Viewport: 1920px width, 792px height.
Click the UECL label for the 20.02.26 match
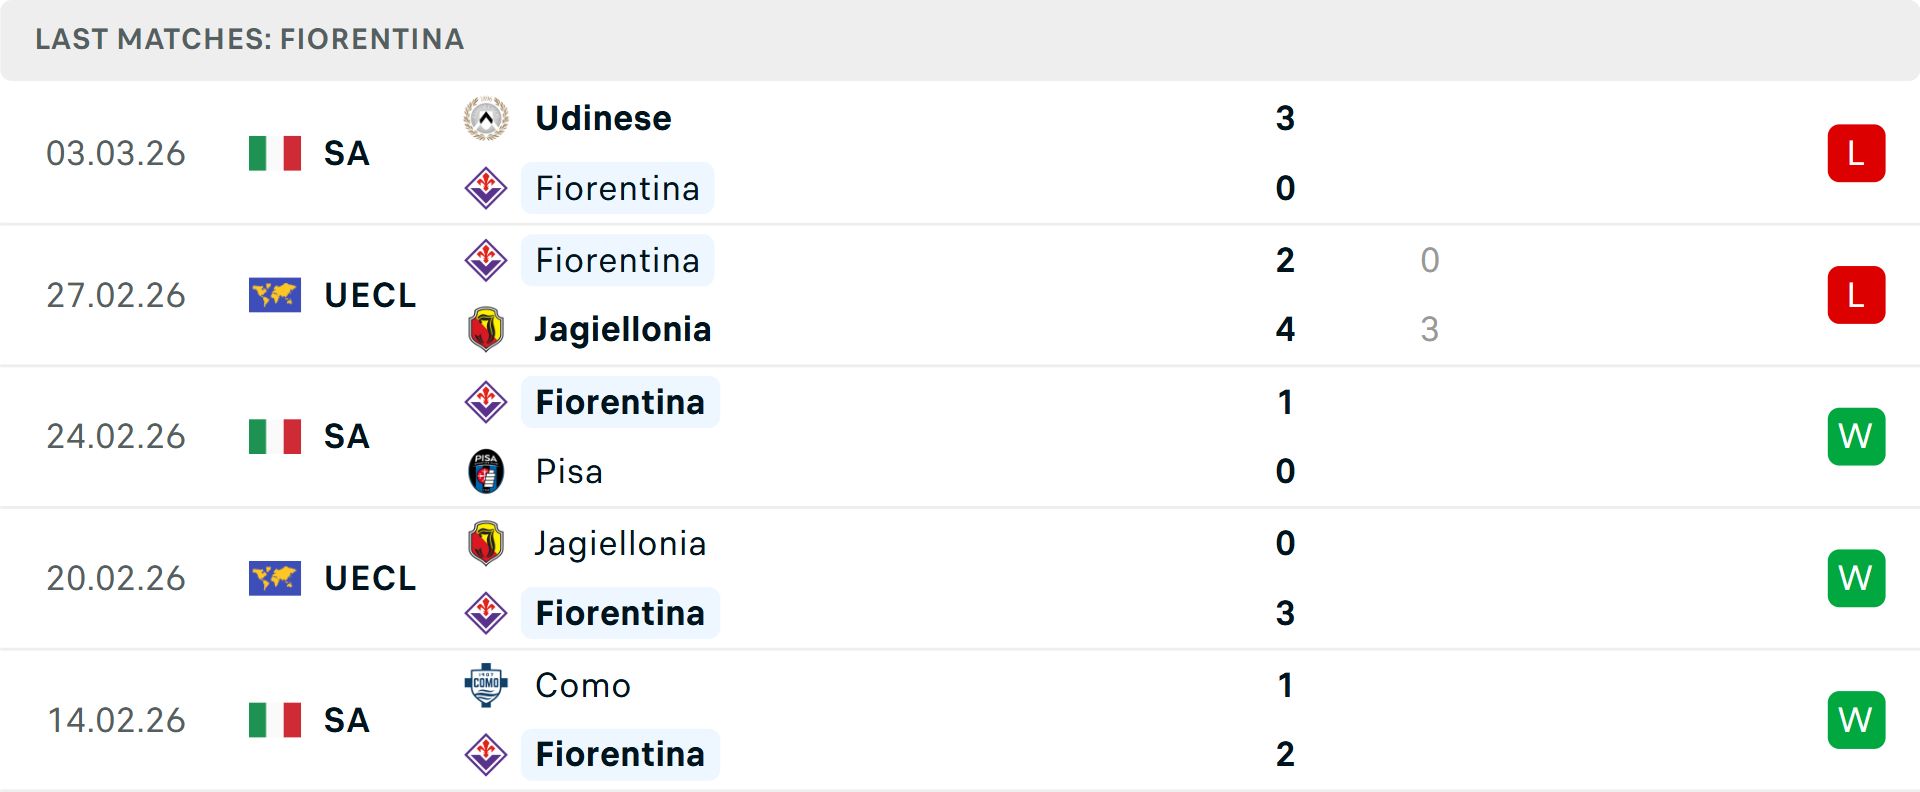(x=370, y=578)
